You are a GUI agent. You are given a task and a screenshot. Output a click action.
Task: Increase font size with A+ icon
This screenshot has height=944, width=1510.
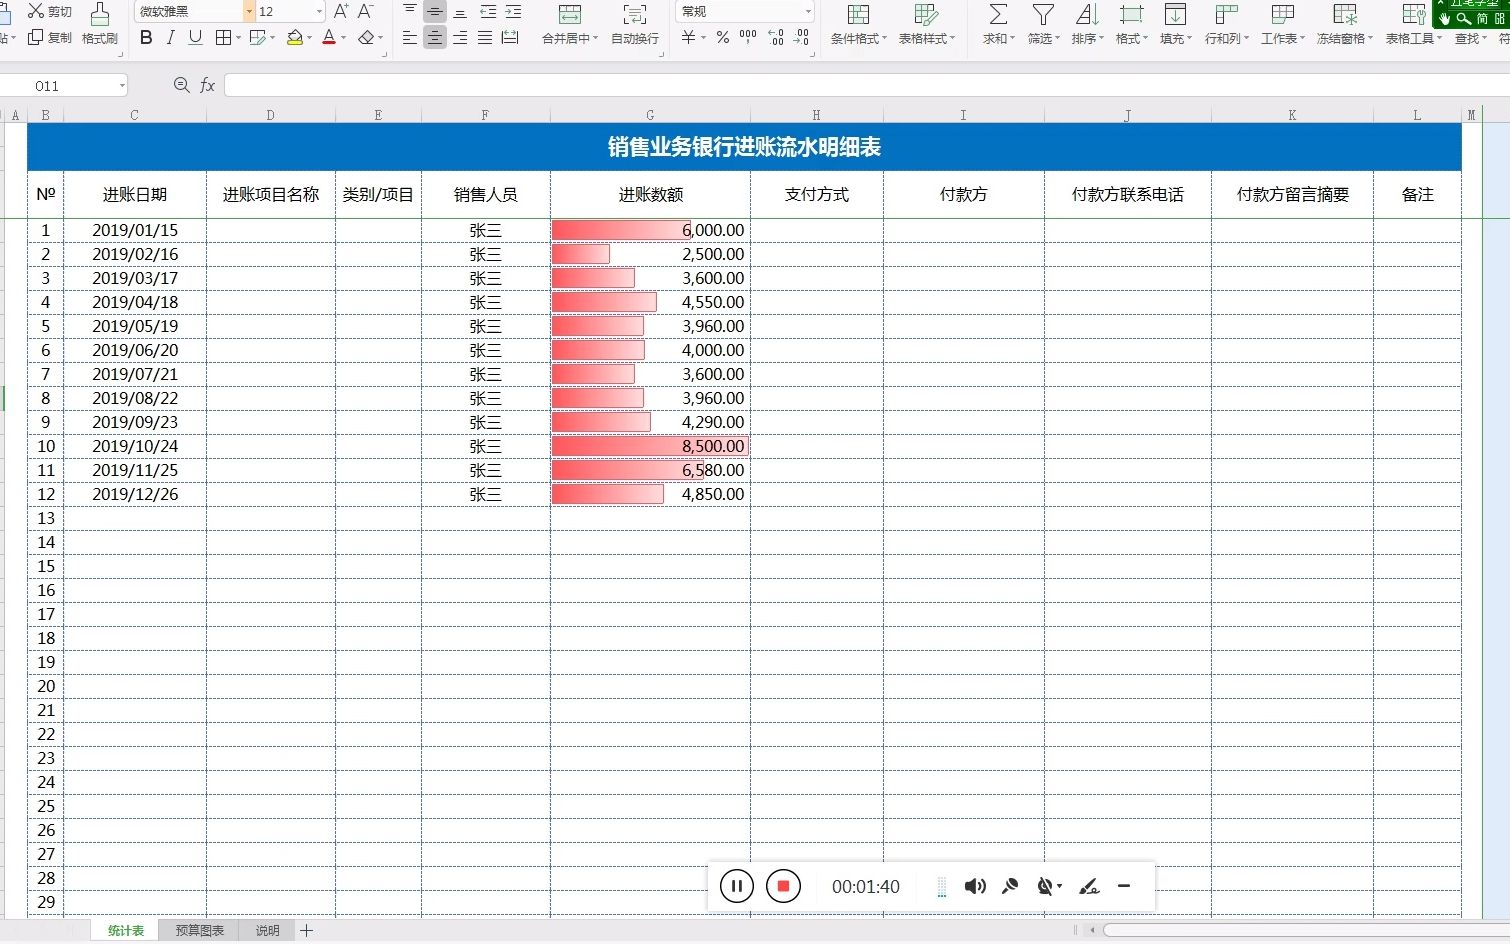coord(341,11)
